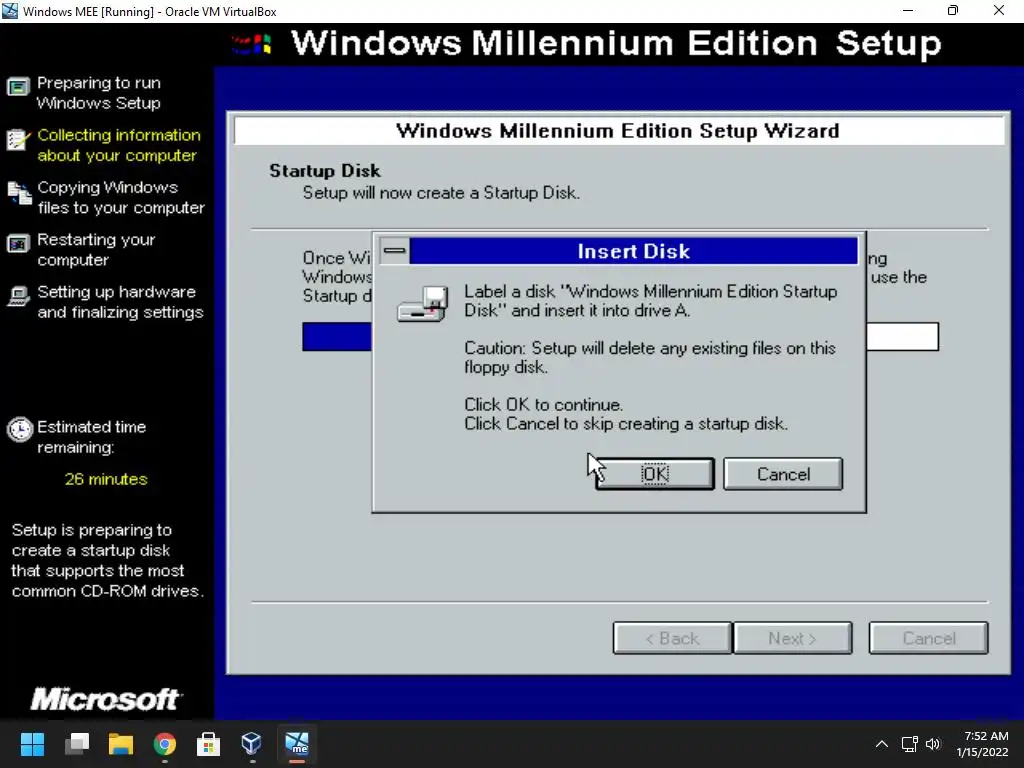The height and width of the screenshot is (768, 1024).
Task: Click 'Click Cancel to skip creating' text
Action: pos(626,423)
